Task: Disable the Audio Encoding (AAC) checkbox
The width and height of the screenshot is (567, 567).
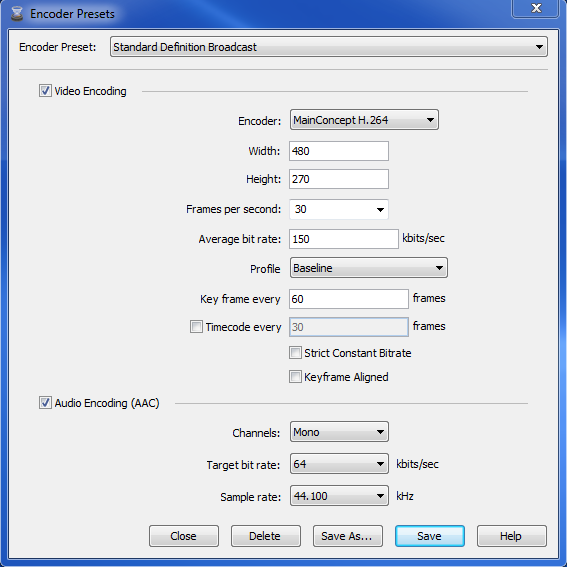Action: 45,402
